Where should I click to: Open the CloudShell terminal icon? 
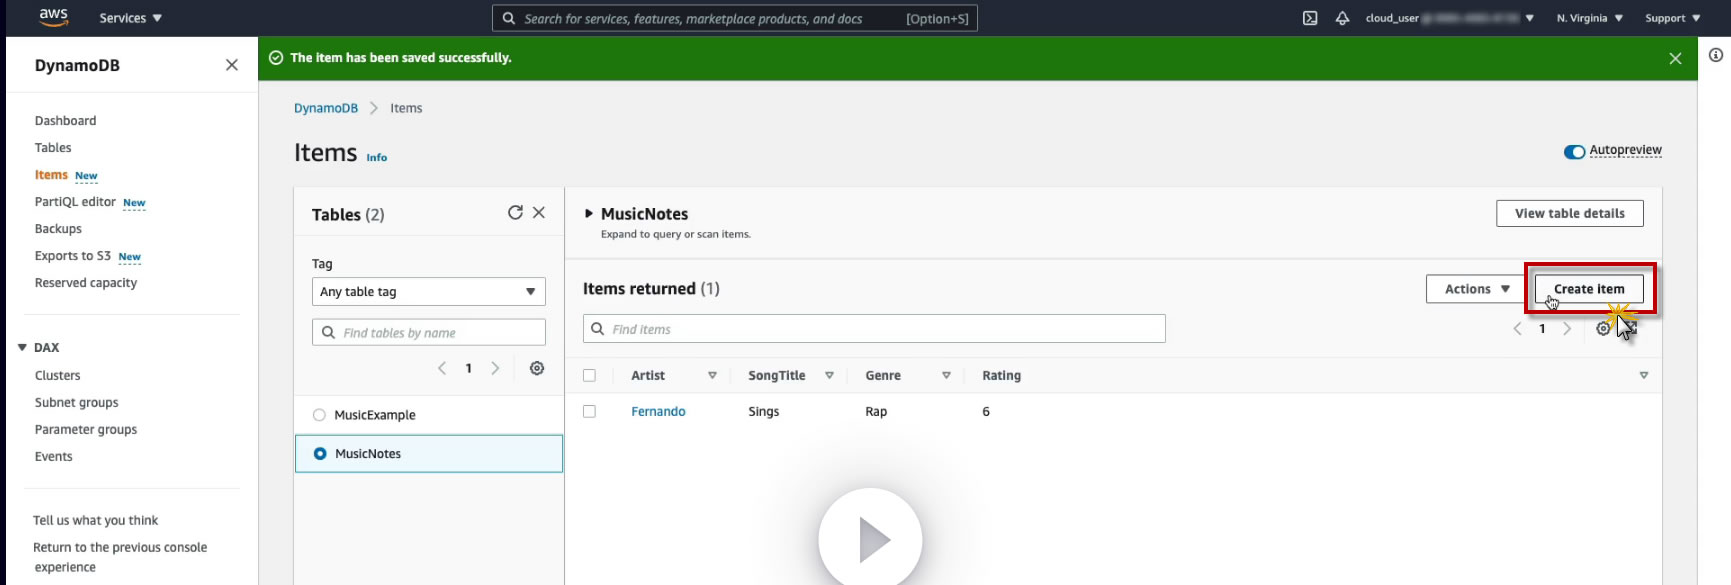(1310, 18)
